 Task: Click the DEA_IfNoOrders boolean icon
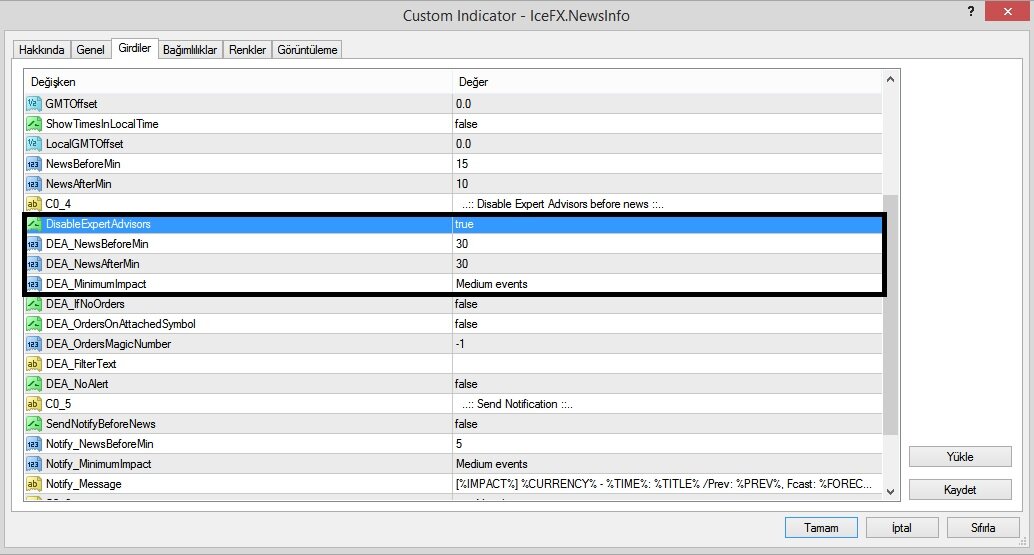coord(34,304)
